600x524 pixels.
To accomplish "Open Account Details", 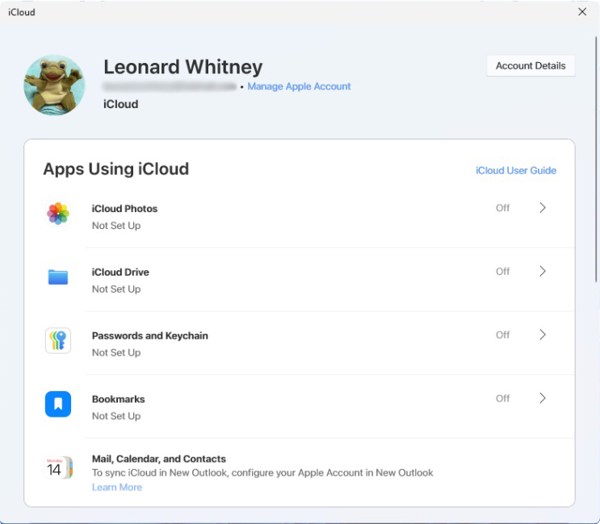I will [531, 66].
